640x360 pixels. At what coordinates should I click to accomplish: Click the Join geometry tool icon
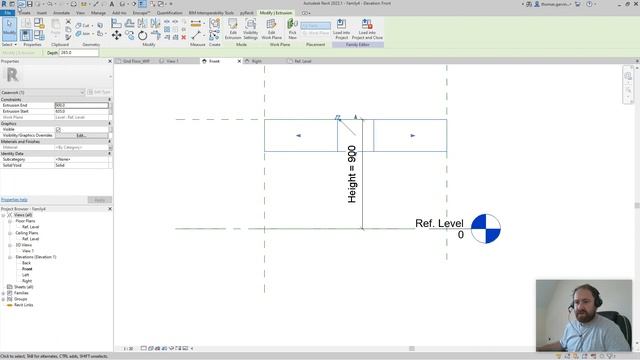pos(83,33)
